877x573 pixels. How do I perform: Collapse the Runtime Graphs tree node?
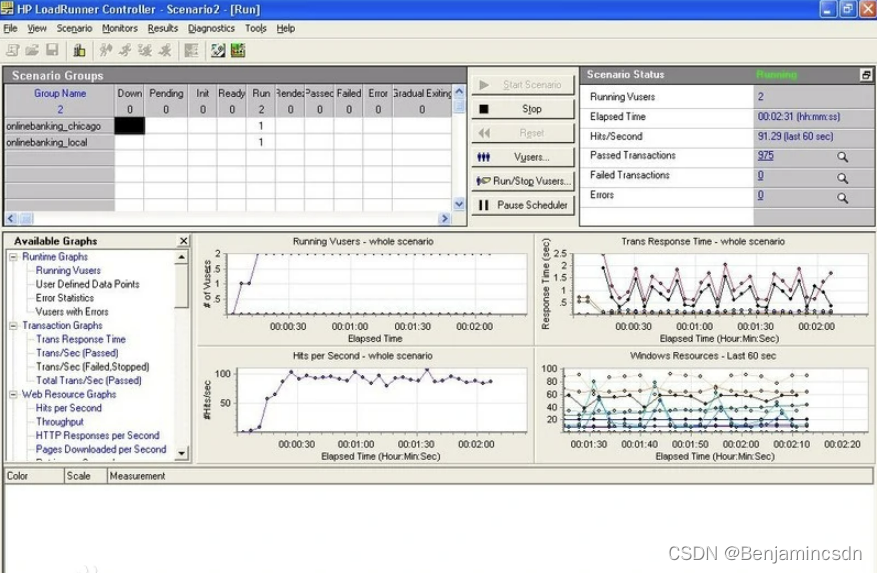tap(13, 257)
